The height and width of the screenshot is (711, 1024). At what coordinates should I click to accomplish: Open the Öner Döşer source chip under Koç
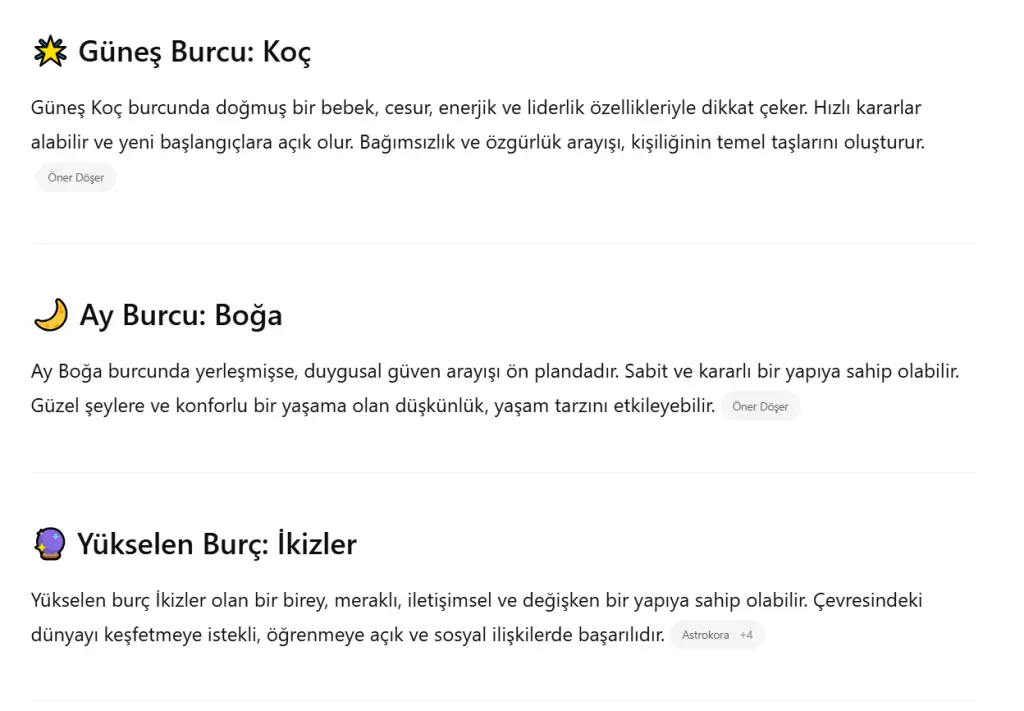tap(76, 178)
